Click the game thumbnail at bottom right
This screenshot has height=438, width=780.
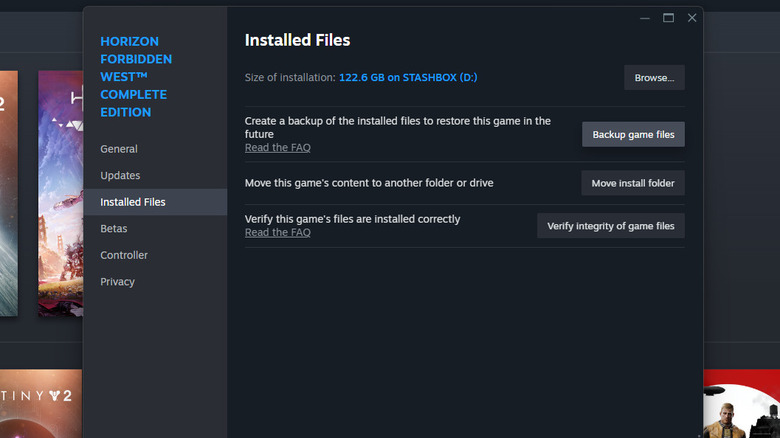741,403
